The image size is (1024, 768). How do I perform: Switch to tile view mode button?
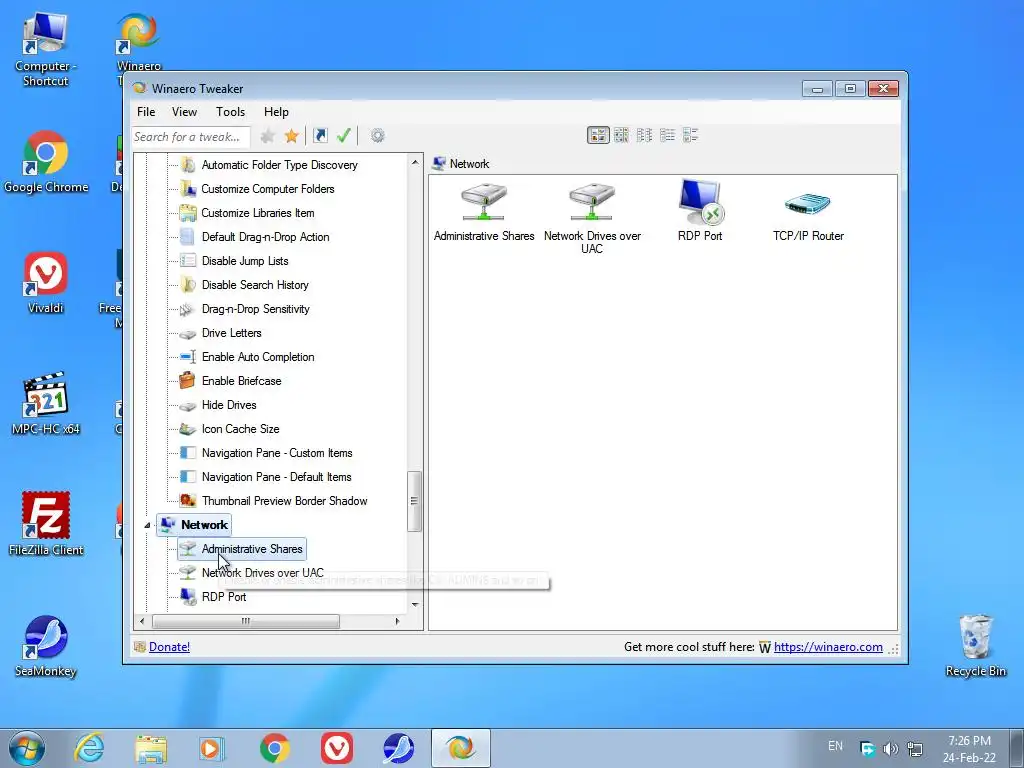690,135
